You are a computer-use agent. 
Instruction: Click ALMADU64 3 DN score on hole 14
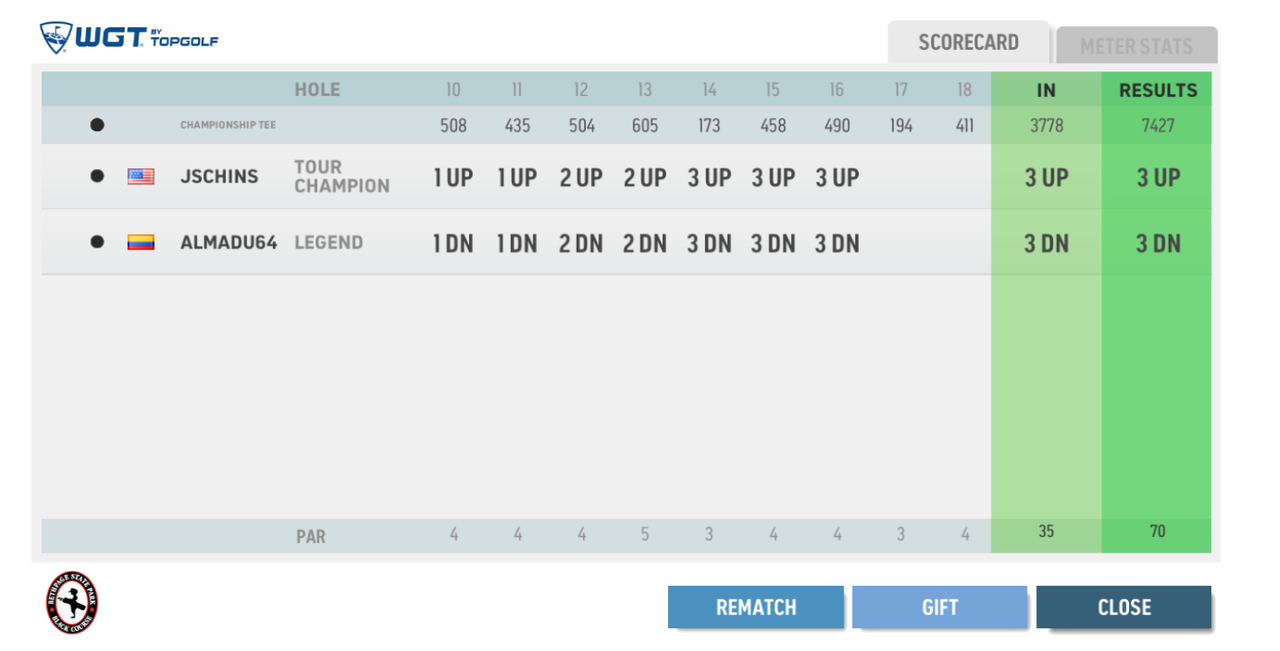click(x=709, y=244)
